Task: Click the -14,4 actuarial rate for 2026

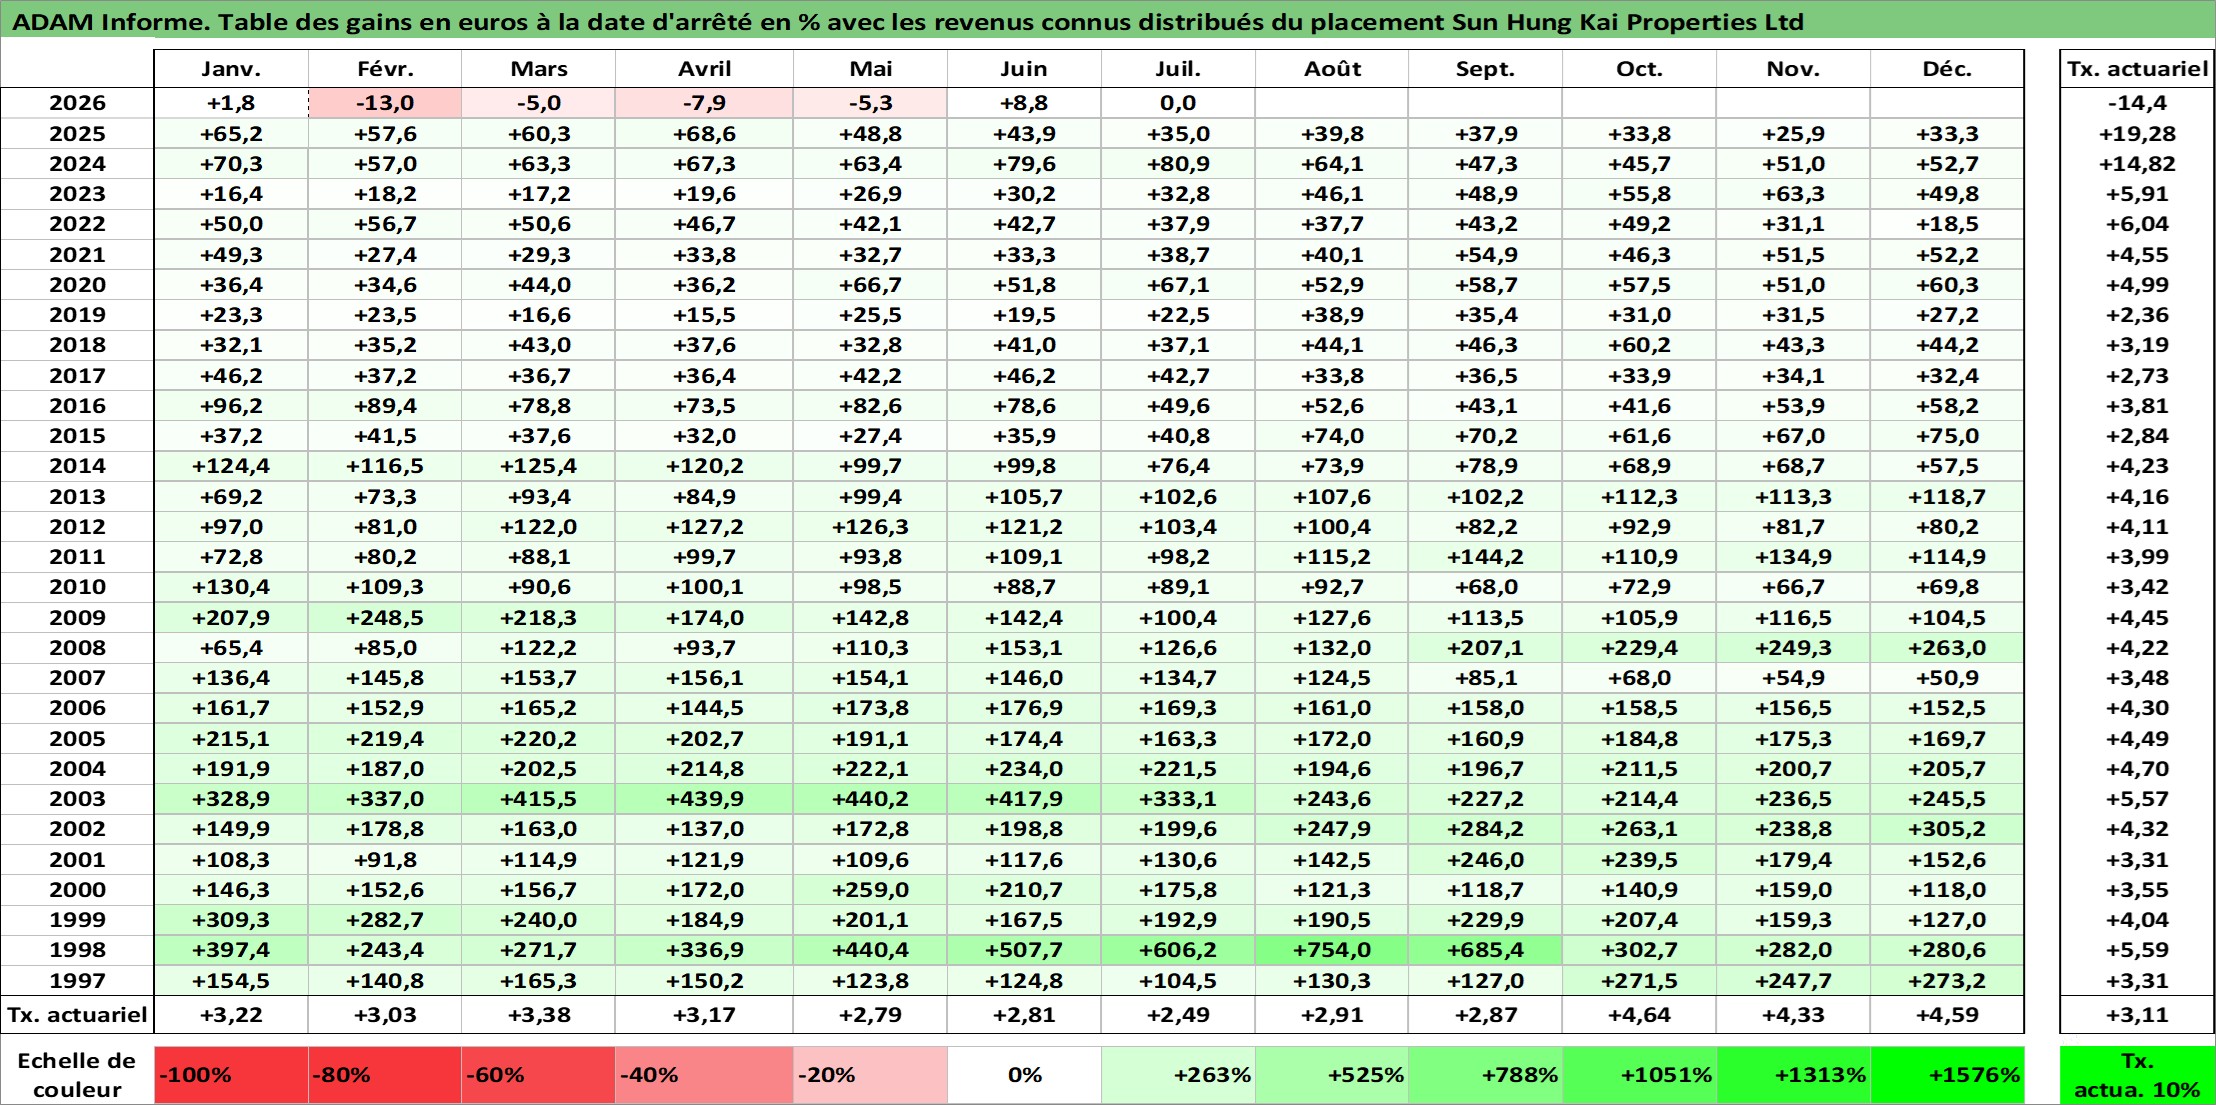Action: (x=2137, y=103)
